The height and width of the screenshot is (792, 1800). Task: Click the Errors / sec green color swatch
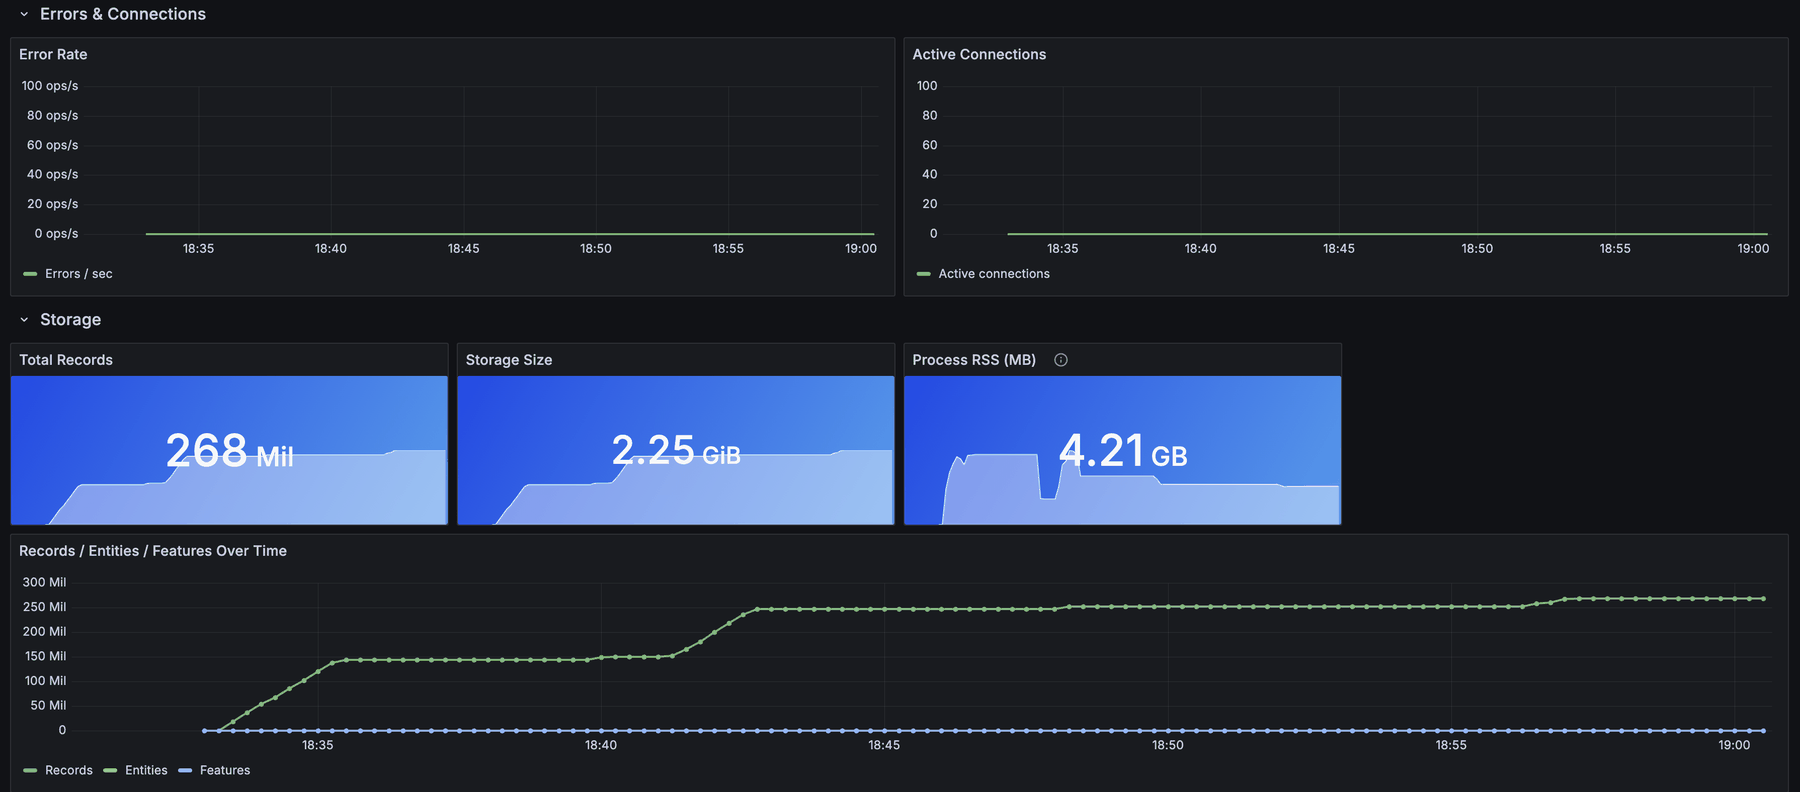[x=30, y=274]
